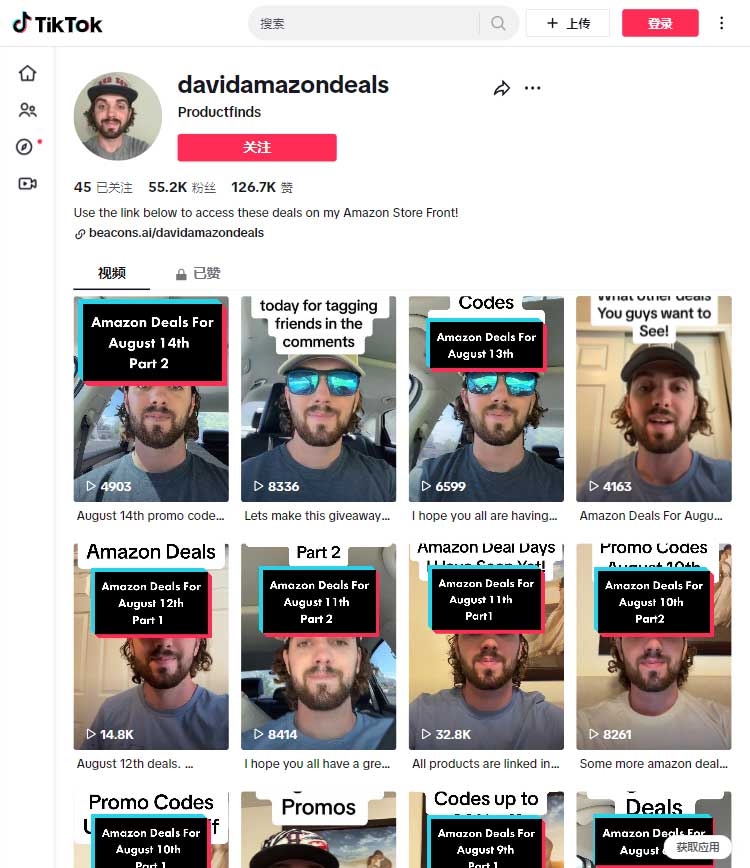
Task: Click the TikTok logo
Action: pos(57,23)
